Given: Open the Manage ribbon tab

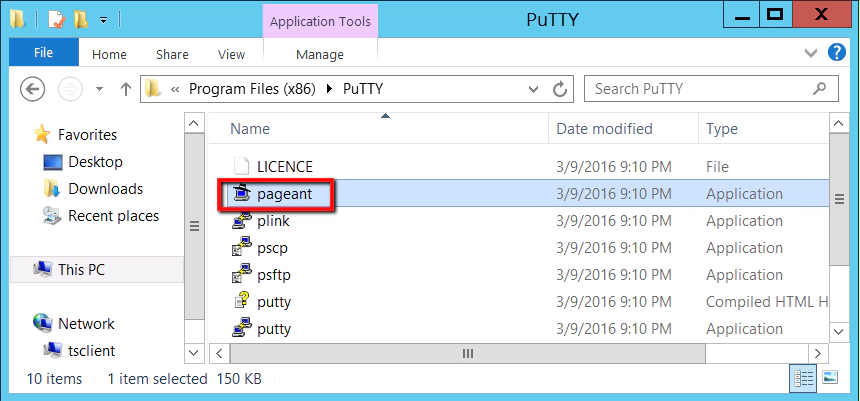Looking at the screenshot, I should coord(320,54).
